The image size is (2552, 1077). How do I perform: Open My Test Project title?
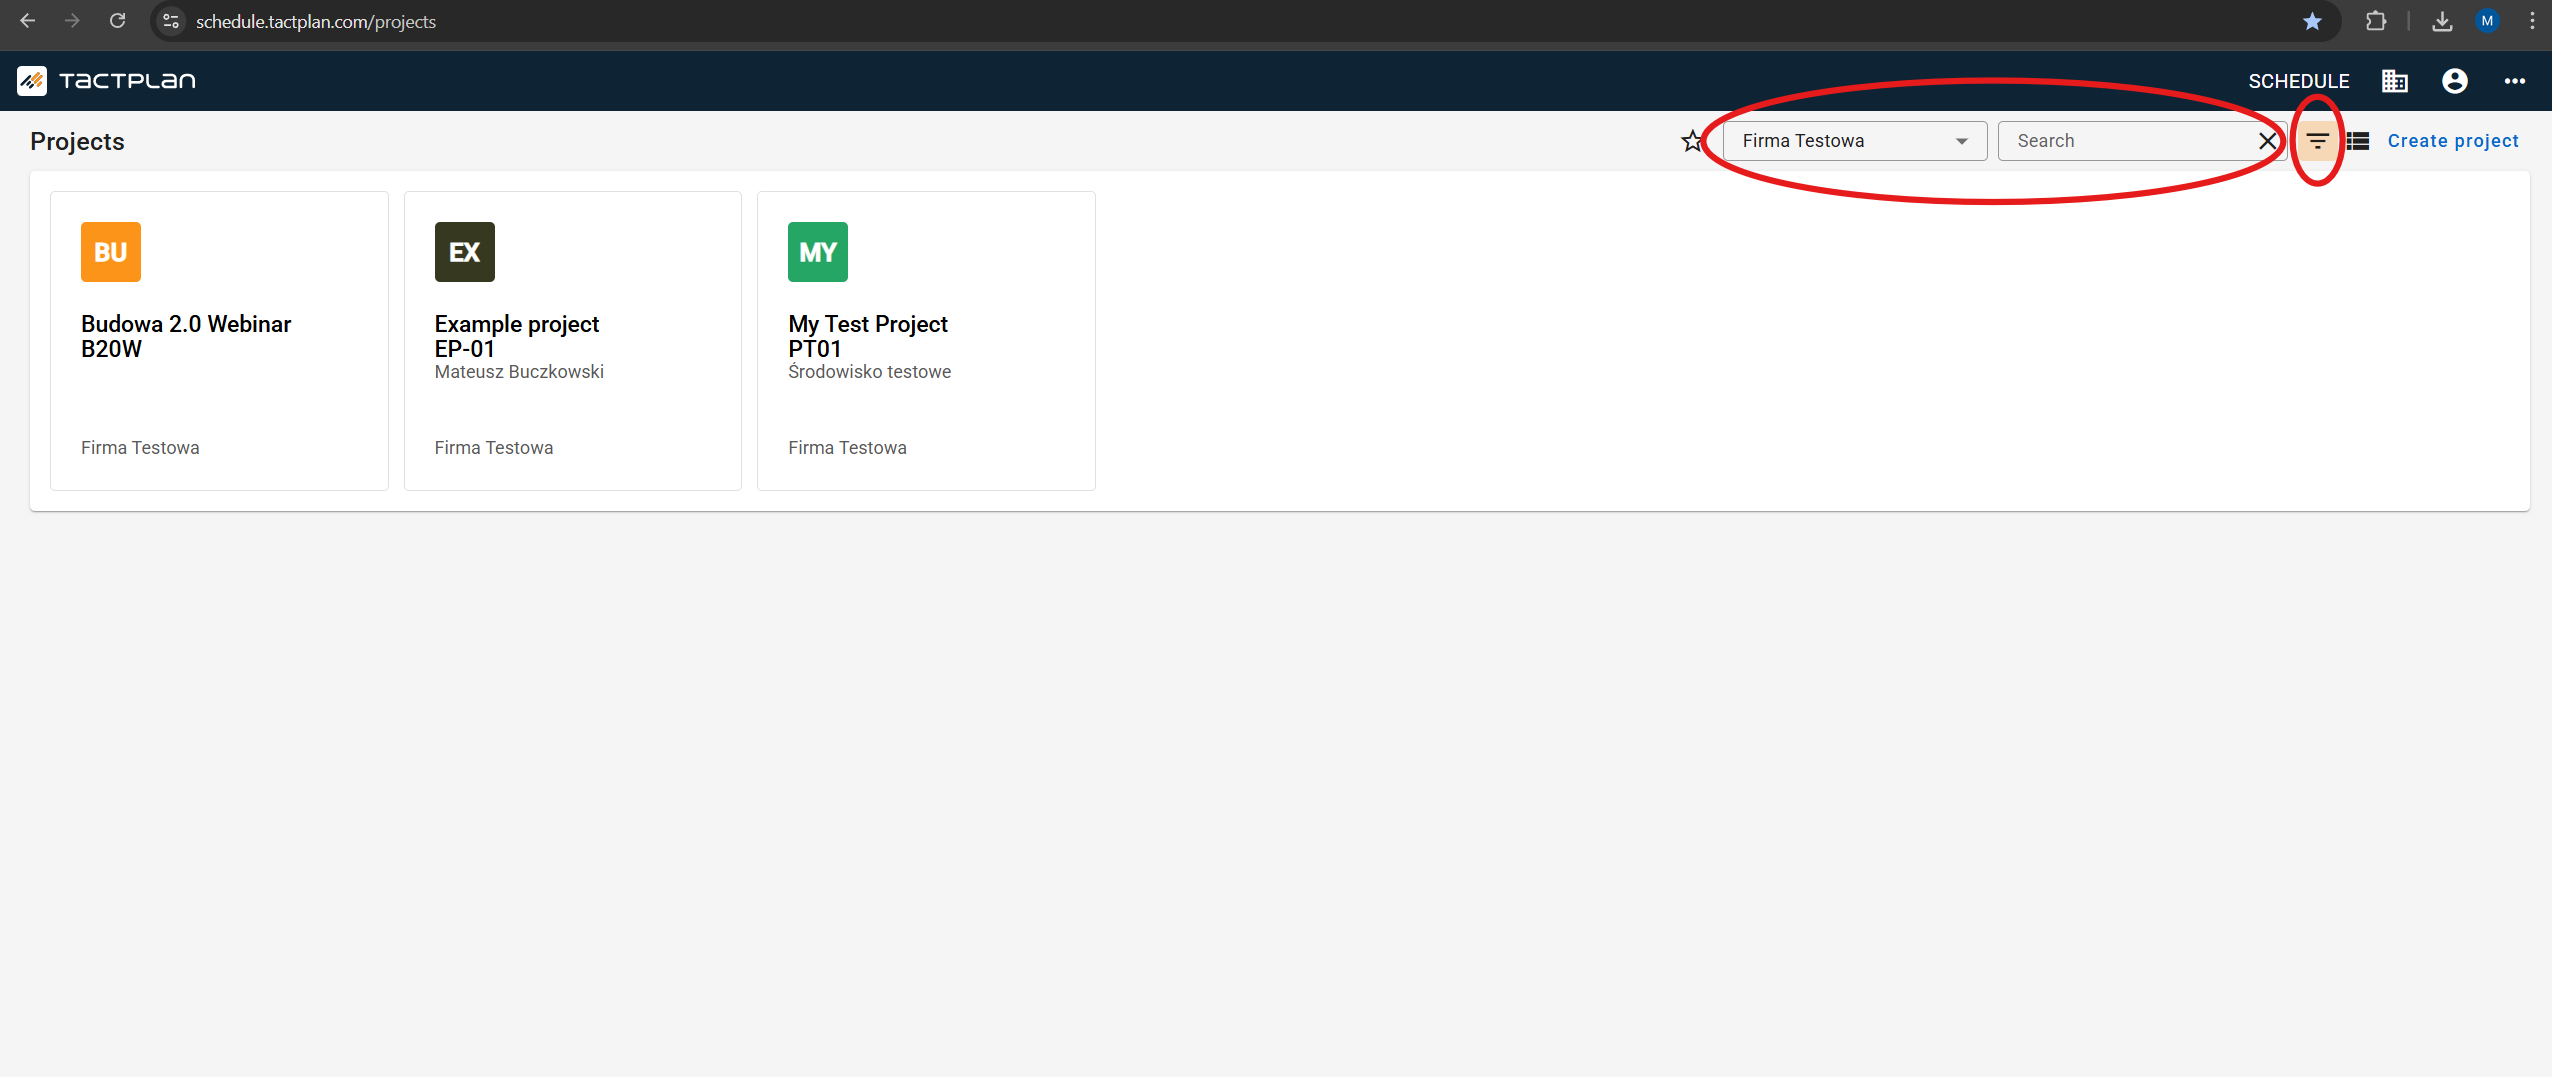pos(868,324)
